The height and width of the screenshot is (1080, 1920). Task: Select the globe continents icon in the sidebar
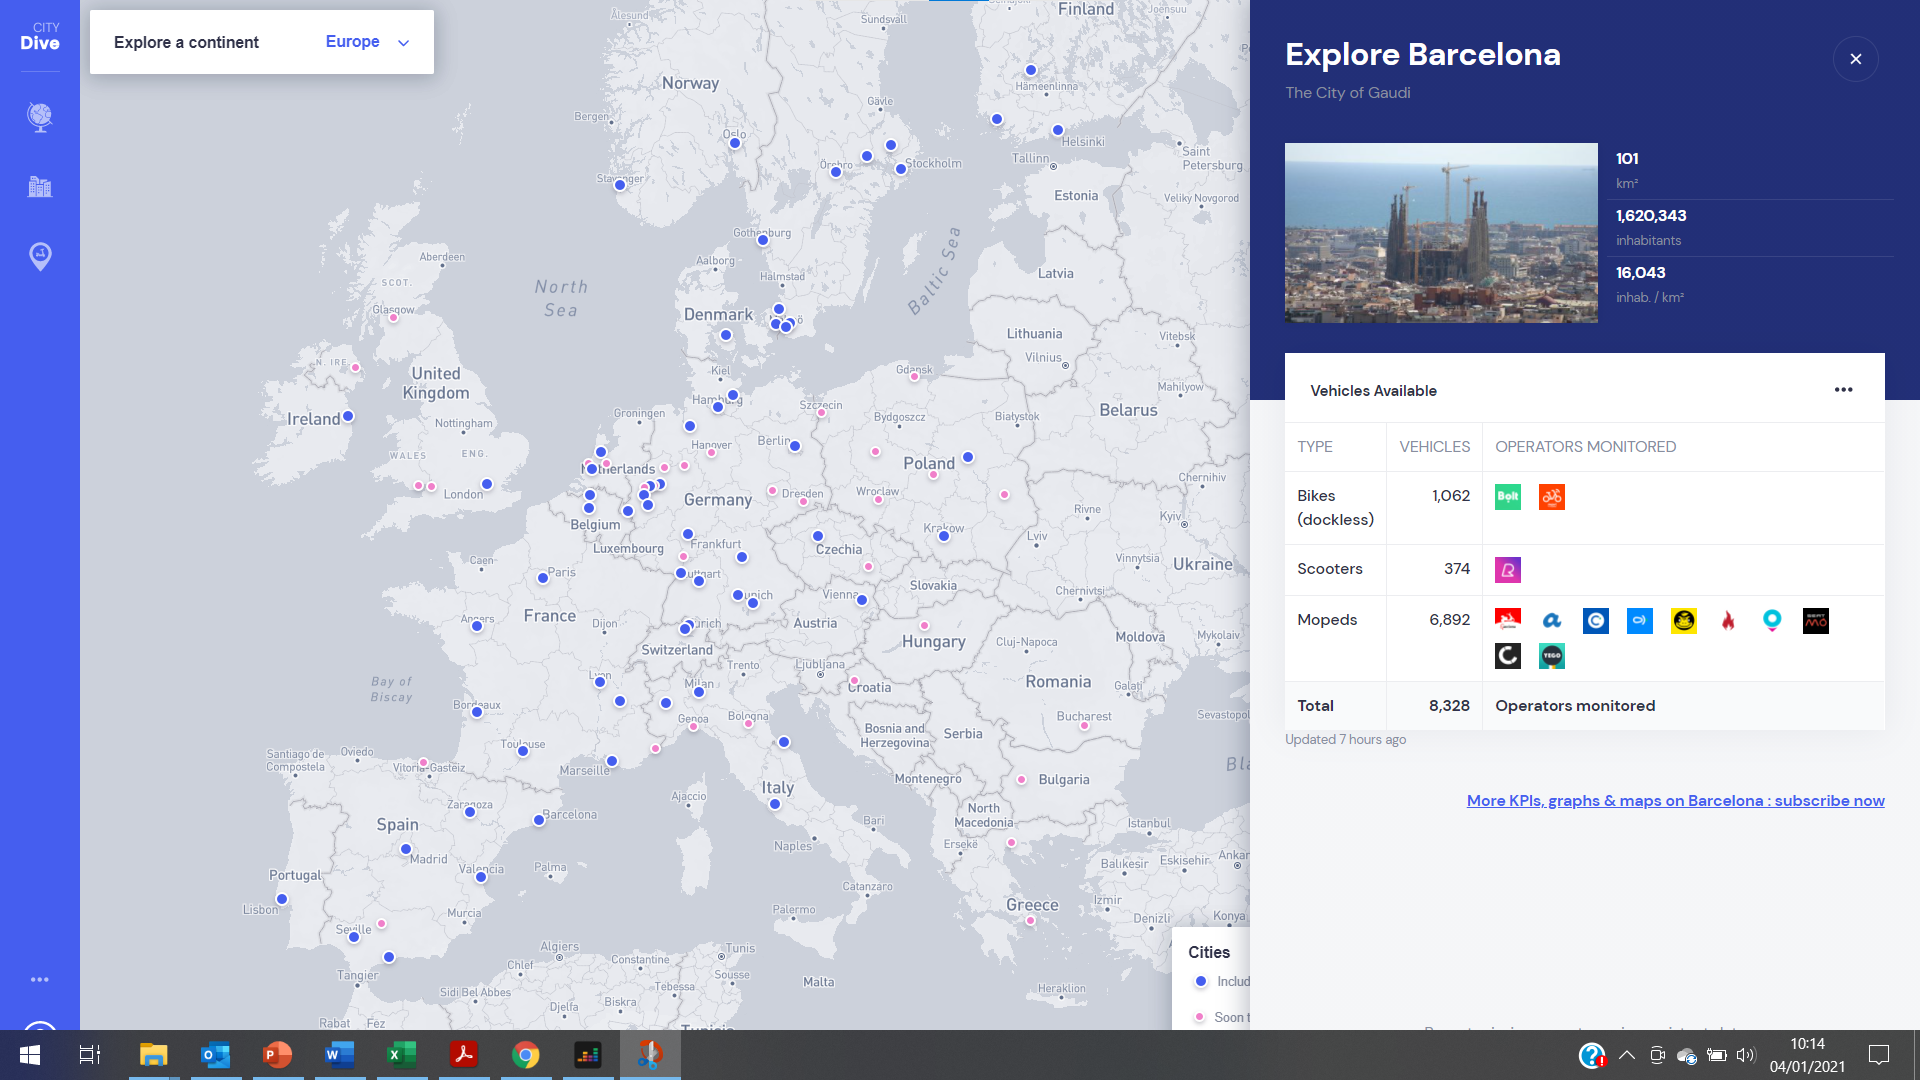pyautogui.click(x=38, y=117)
